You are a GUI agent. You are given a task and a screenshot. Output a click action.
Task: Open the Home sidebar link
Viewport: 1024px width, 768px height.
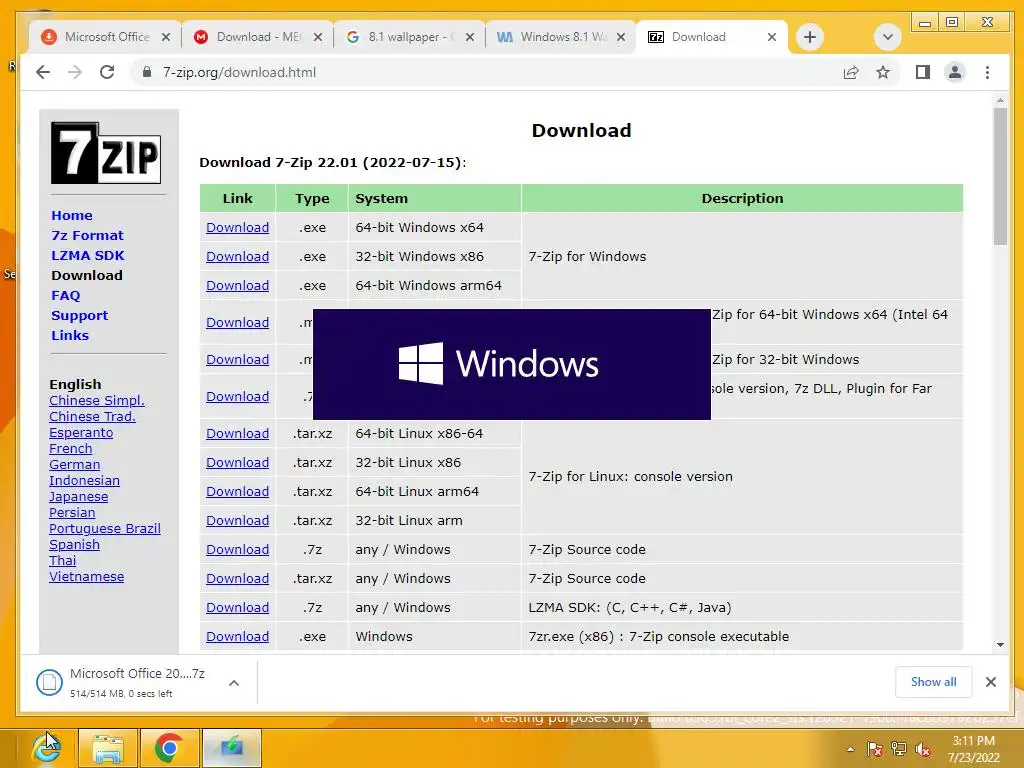[x=72, y=216]
